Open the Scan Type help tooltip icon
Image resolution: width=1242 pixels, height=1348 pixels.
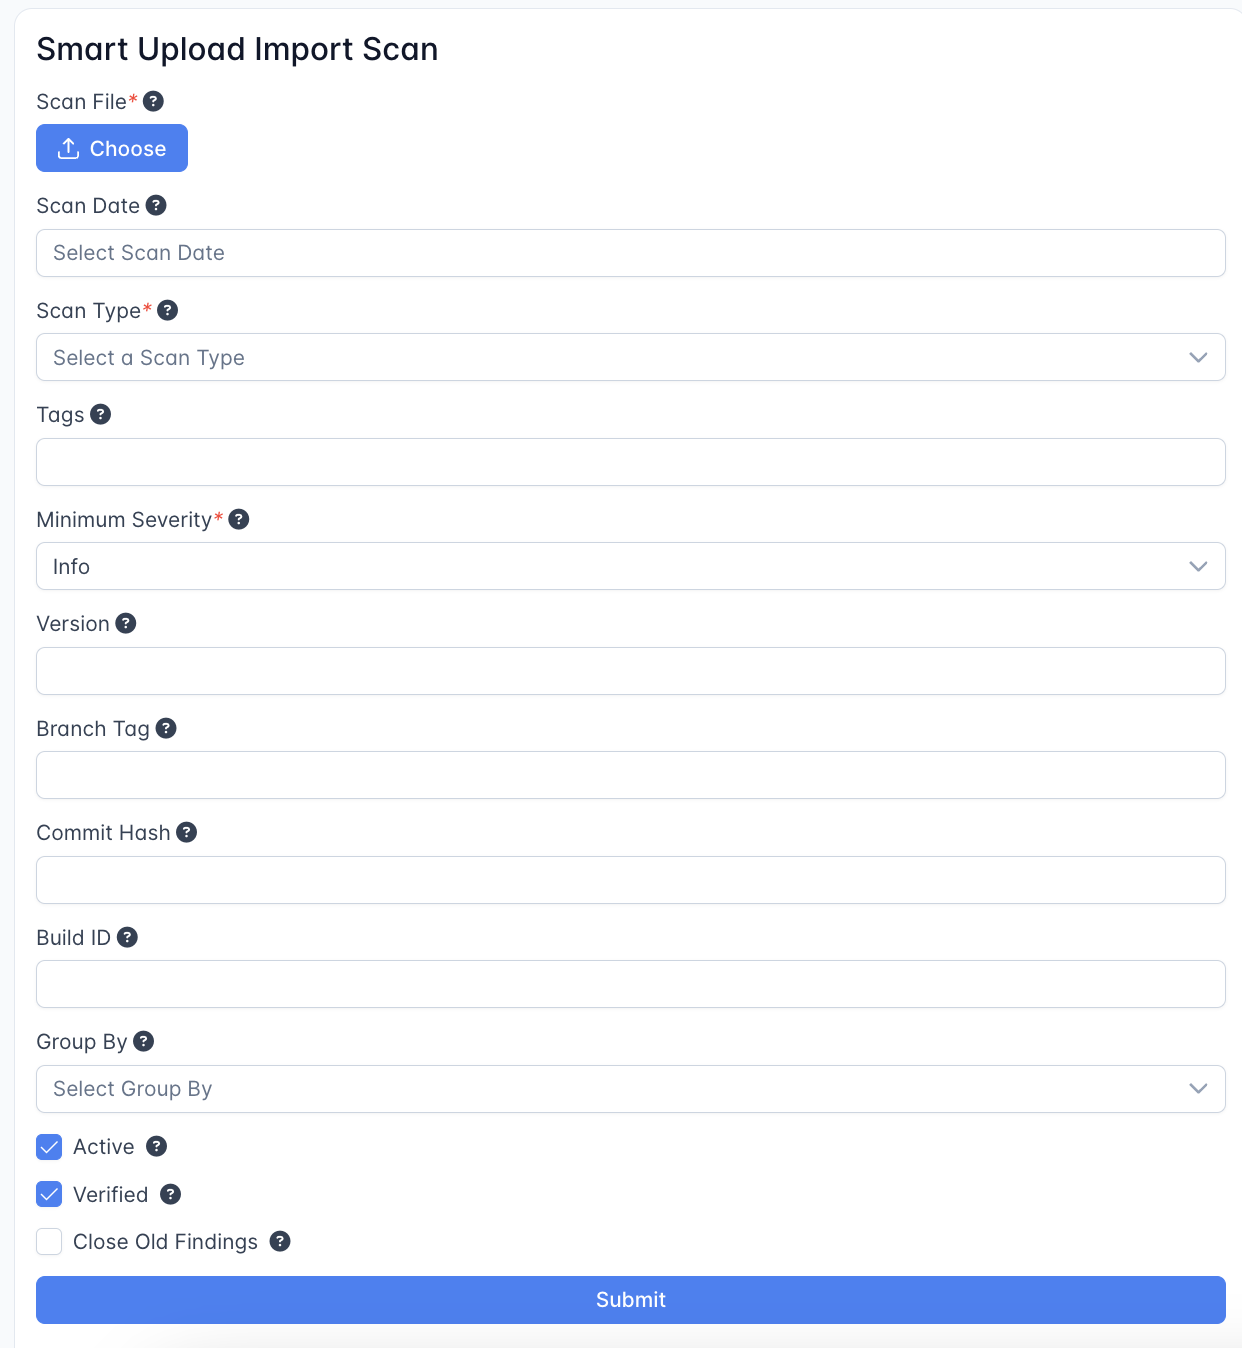coord(168,310)
